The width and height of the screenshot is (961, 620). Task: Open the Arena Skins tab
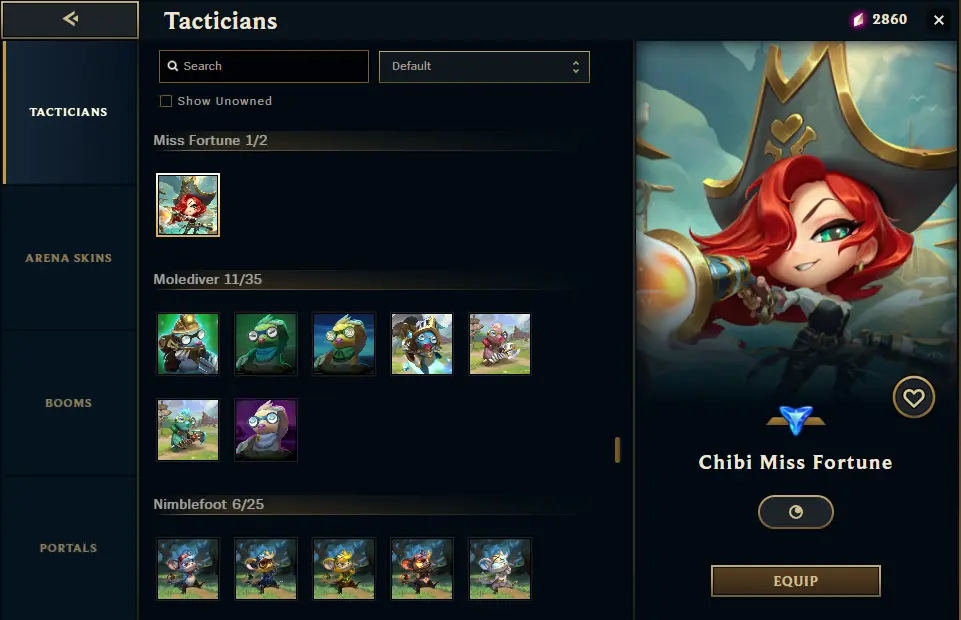pyautogui.click(x=69, y=258)
